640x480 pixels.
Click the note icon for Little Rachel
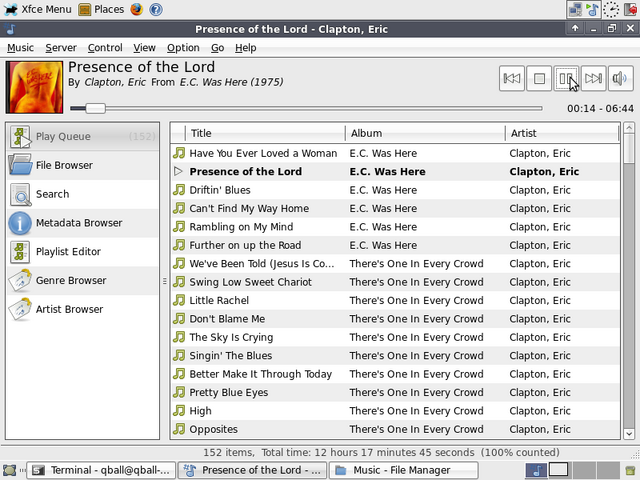coord(179,300)
